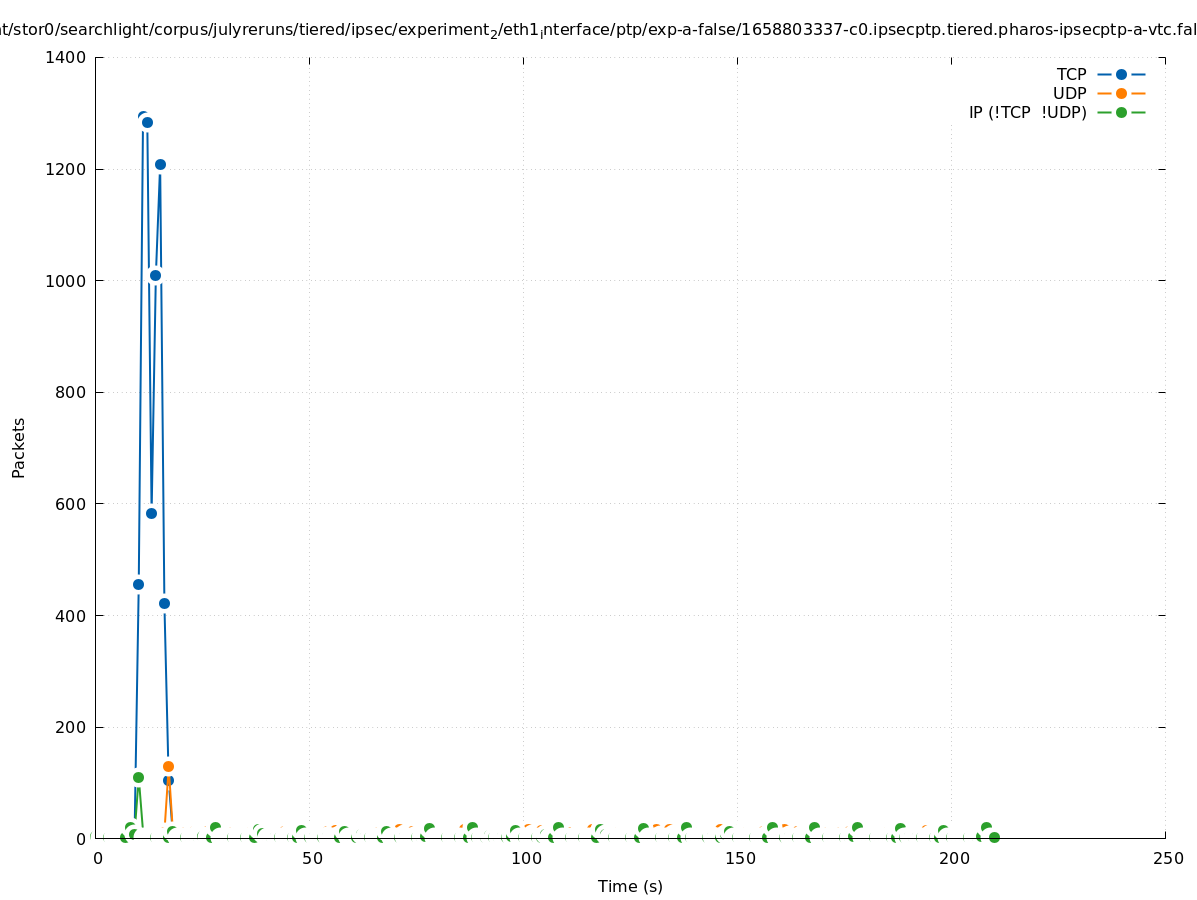Screen dimensions: 1197x900
Task: Select the UDP legend label
Action: point(1069,93)
